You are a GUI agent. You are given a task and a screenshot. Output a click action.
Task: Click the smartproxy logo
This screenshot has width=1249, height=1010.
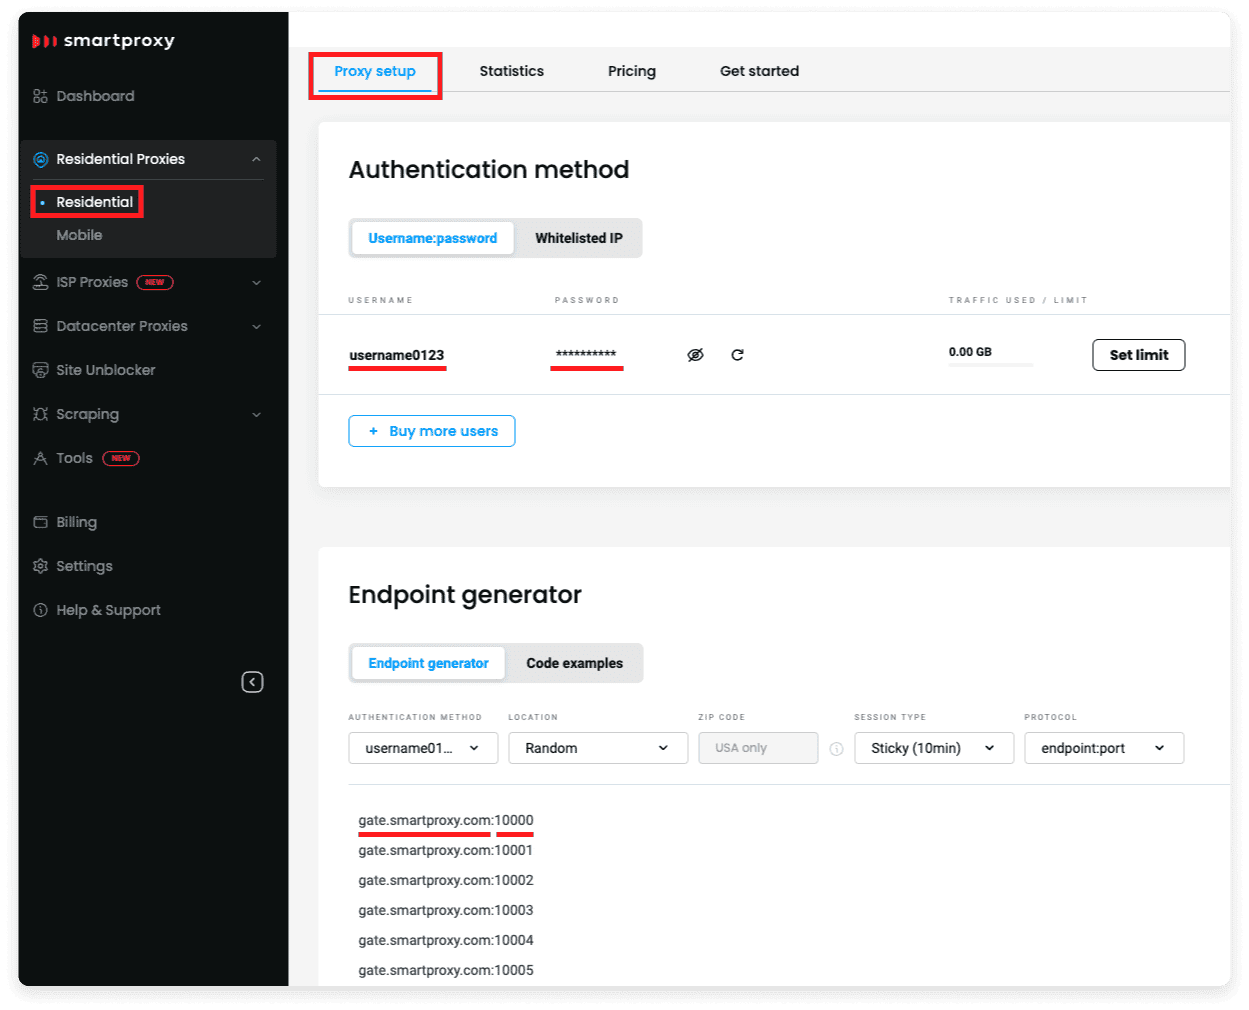coord(103,41)
